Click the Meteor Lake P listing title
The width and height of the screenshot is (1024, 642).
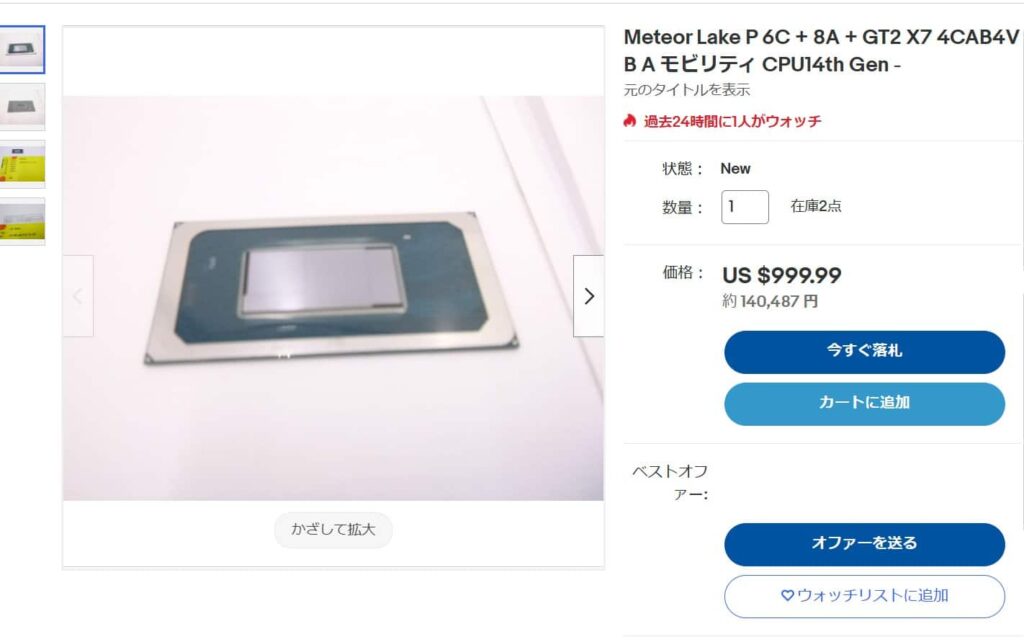click(x=821, y=51)
